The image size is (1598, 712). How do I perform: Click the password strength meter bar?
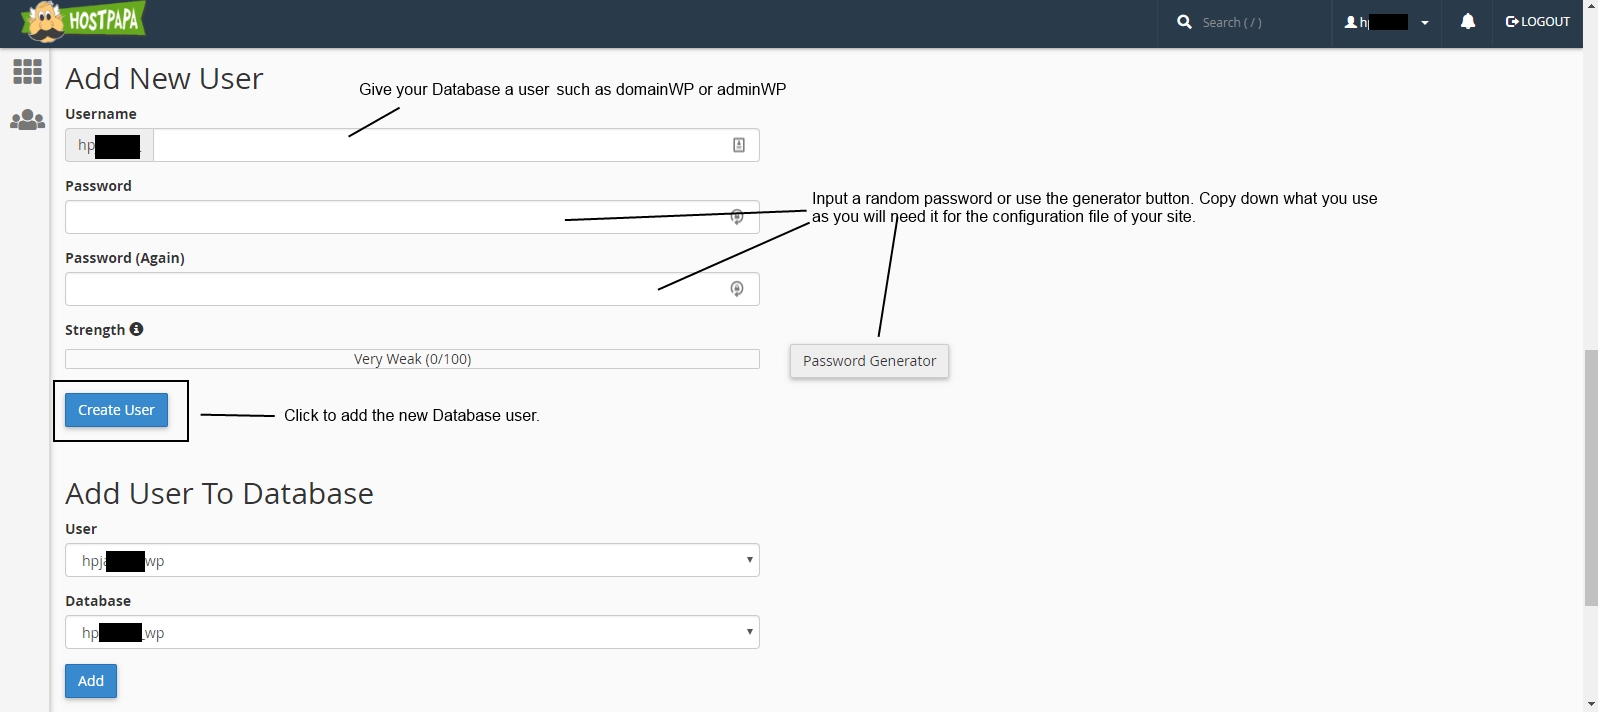412,359
